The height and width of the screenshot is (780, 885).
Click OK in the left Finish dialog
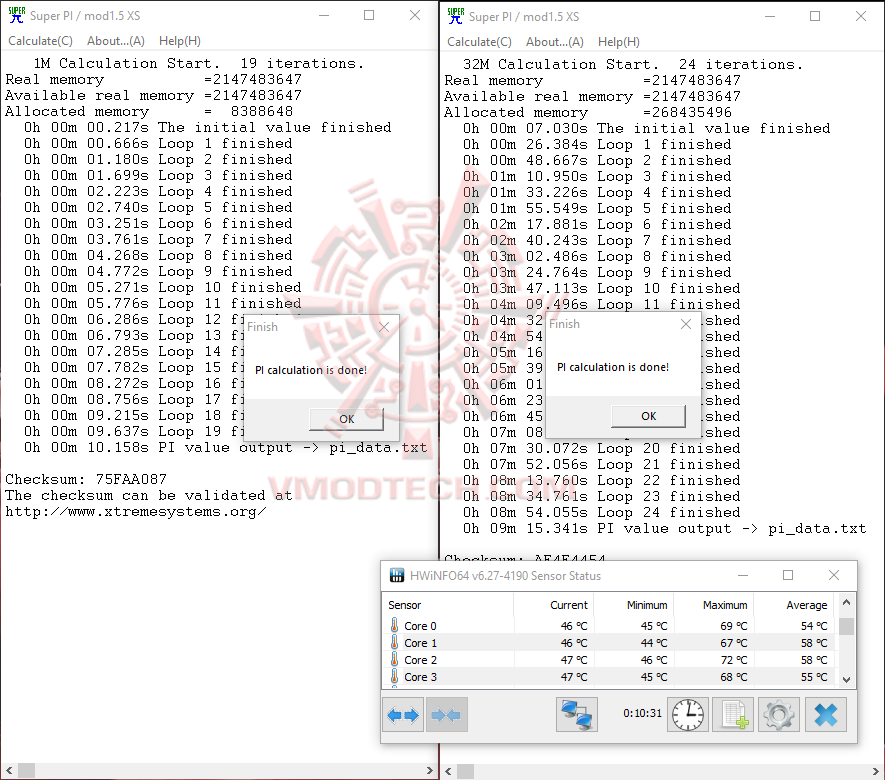click(347, 419)
